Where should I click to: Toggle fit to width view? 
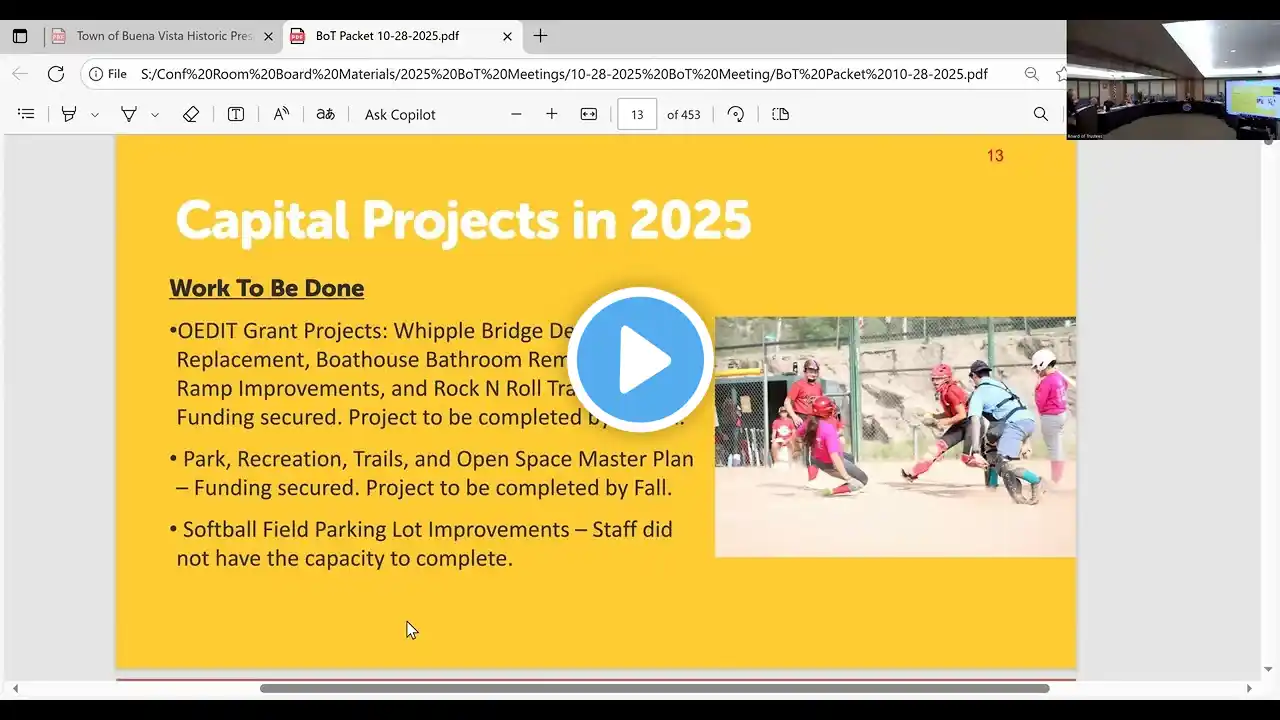pos(589,114)
